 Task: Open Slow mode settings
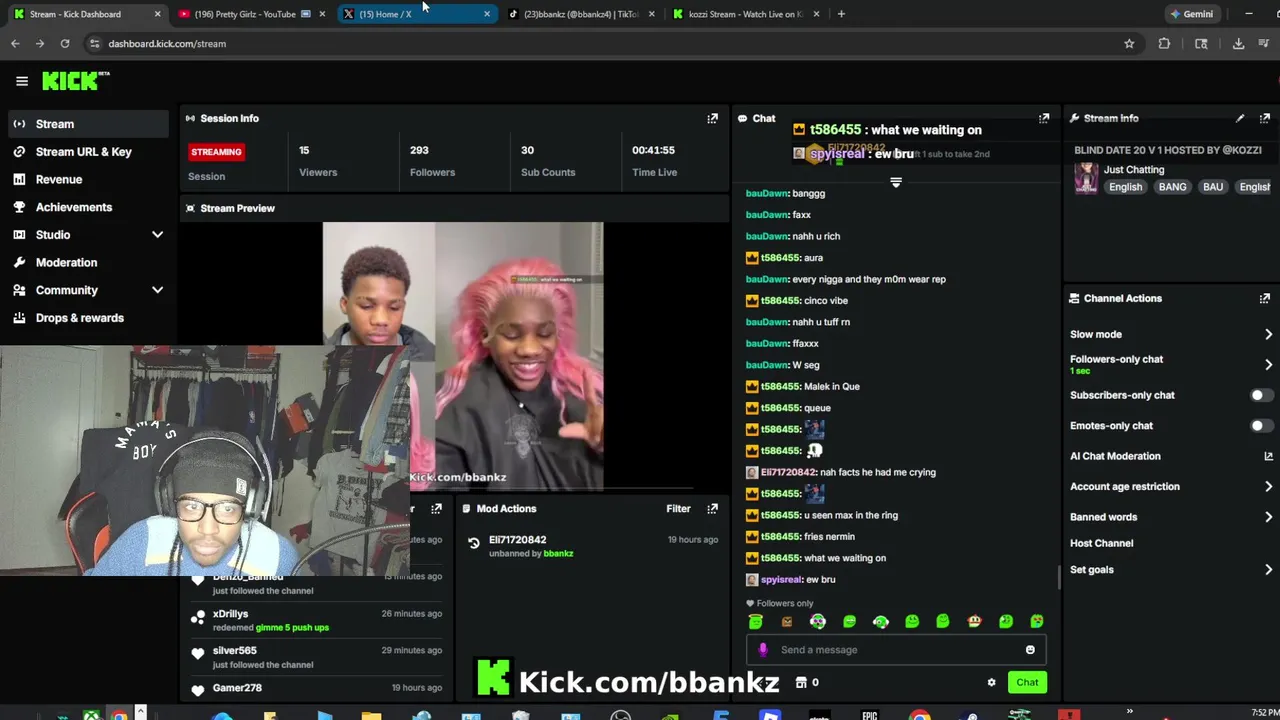pos(1170,334)
